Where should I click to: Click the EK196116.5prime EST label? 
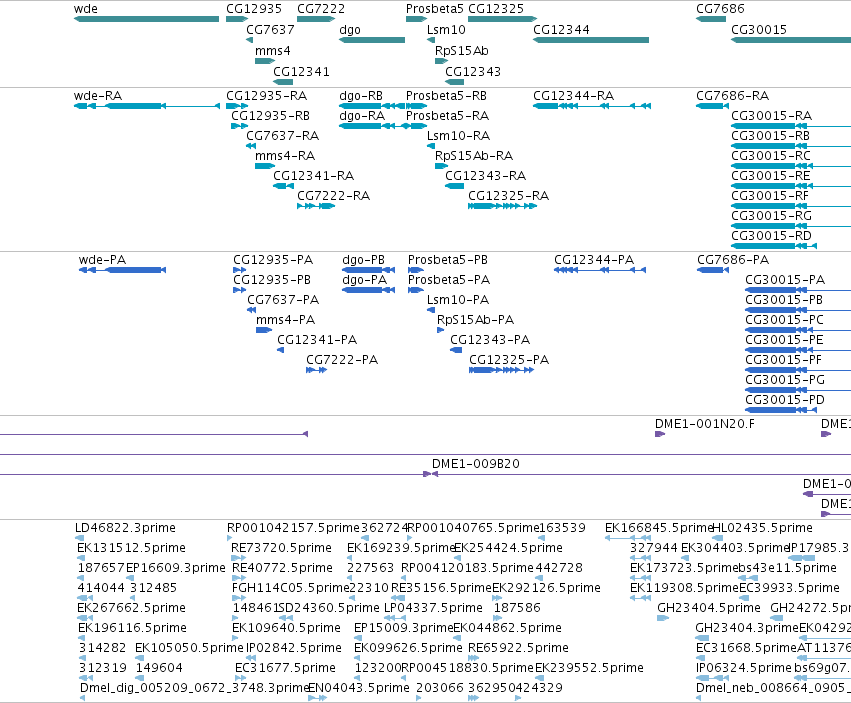click(132, 628)
